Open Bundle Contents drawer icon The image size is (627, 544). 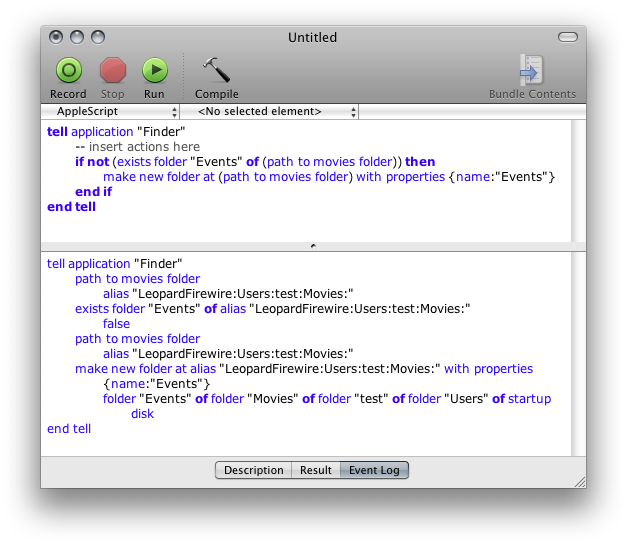(531, 70)
